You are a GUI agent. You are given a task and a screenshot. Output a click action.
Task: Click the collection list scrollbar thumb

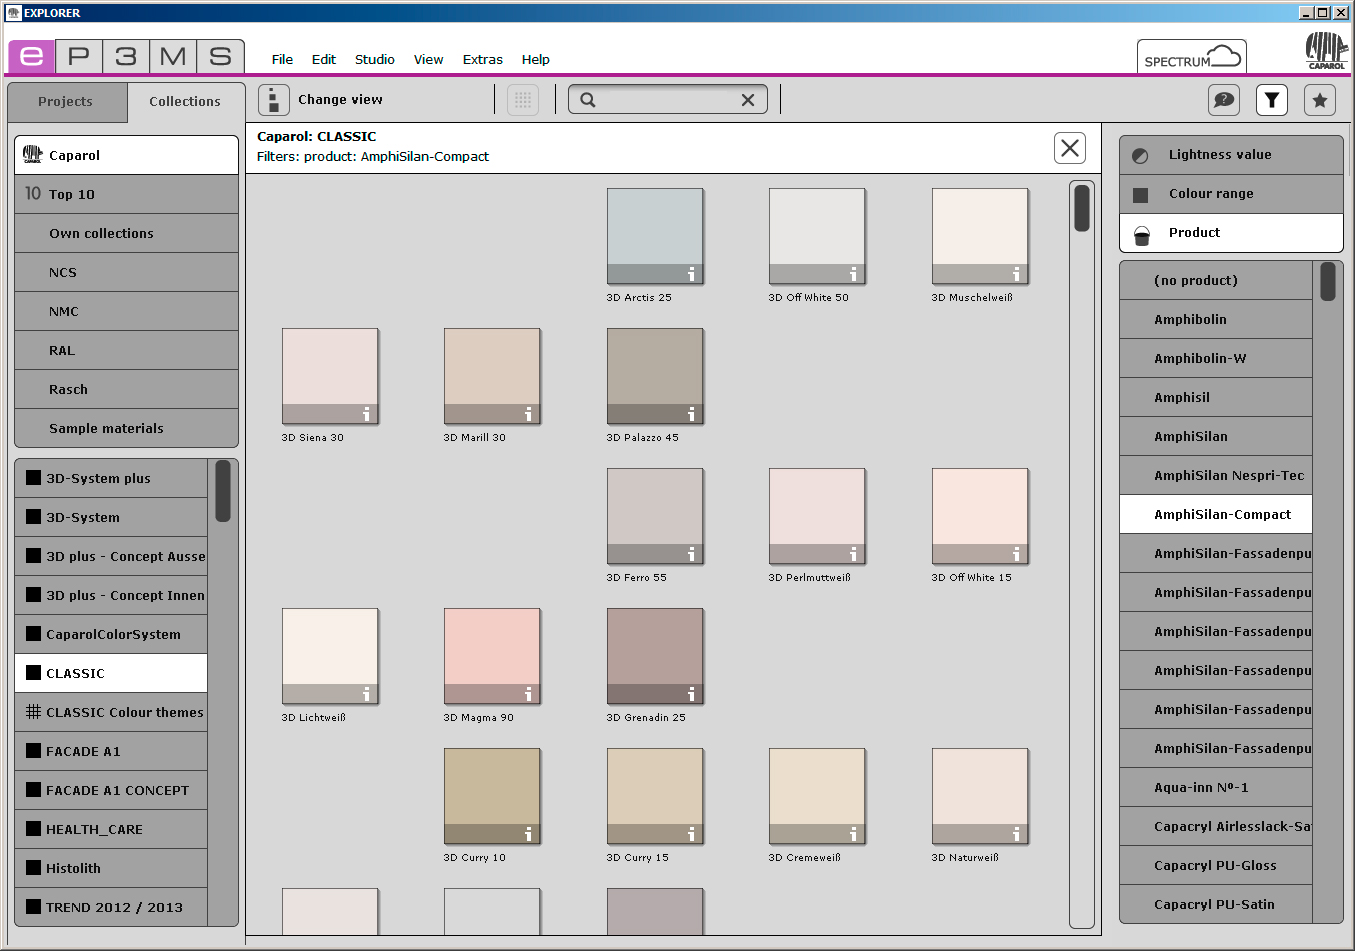pos(223,491)
